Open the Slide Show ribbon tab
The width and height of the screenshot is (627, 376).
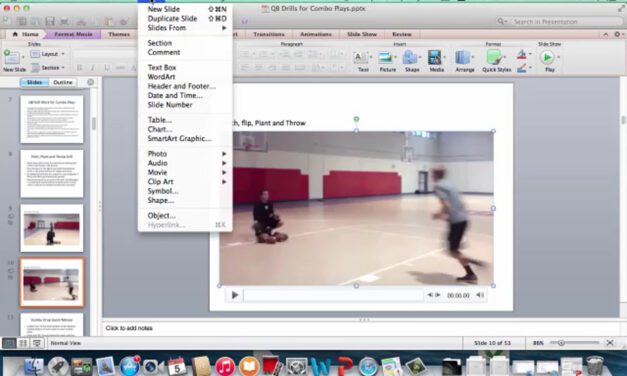[x=362, y=34]
